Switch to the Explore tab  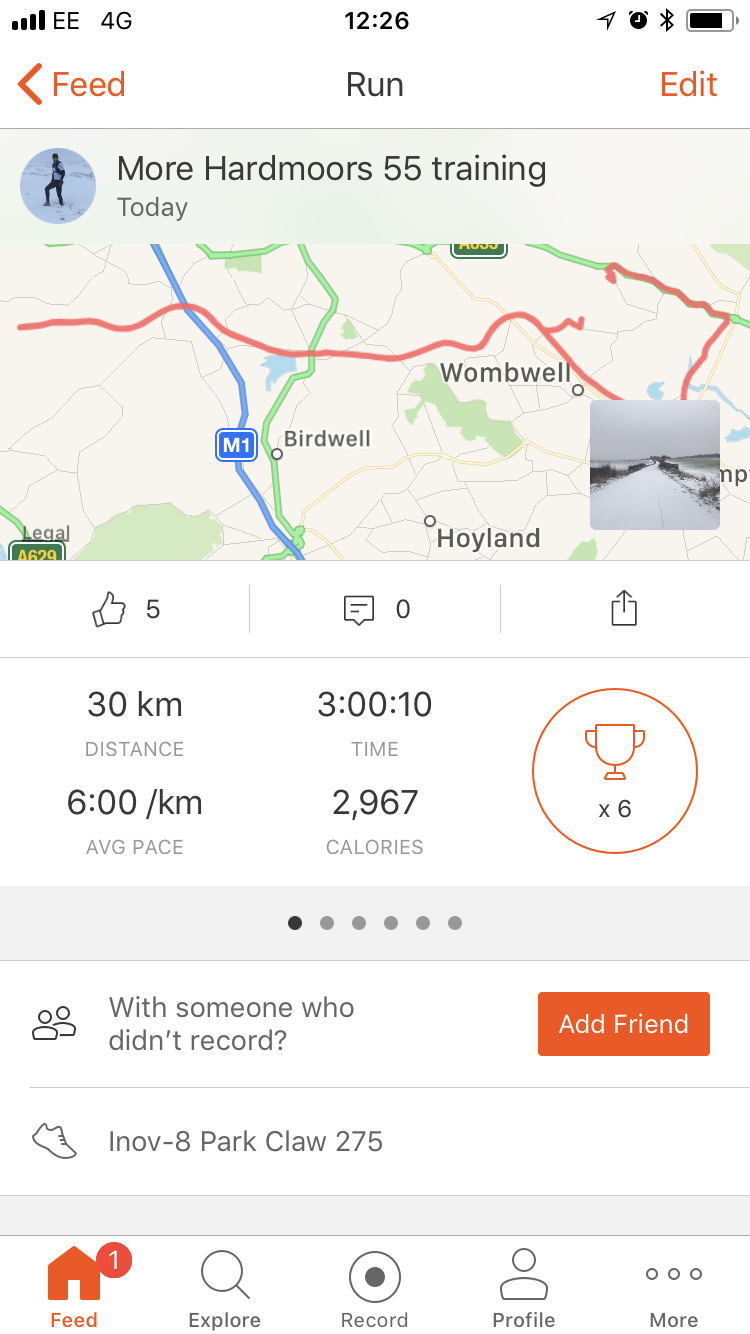coord(224,1288)
